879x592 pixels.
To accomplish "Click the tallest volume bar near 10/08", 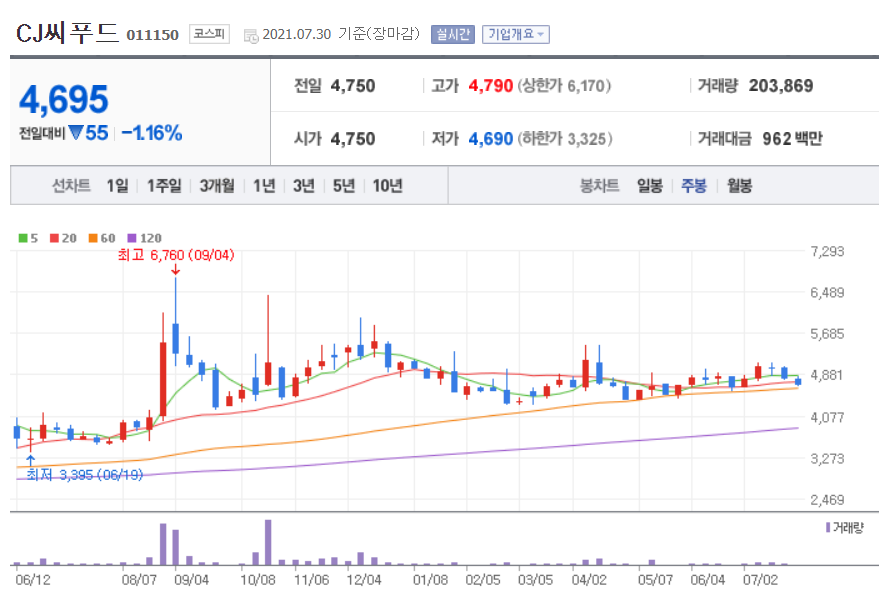I will [268, 542].
